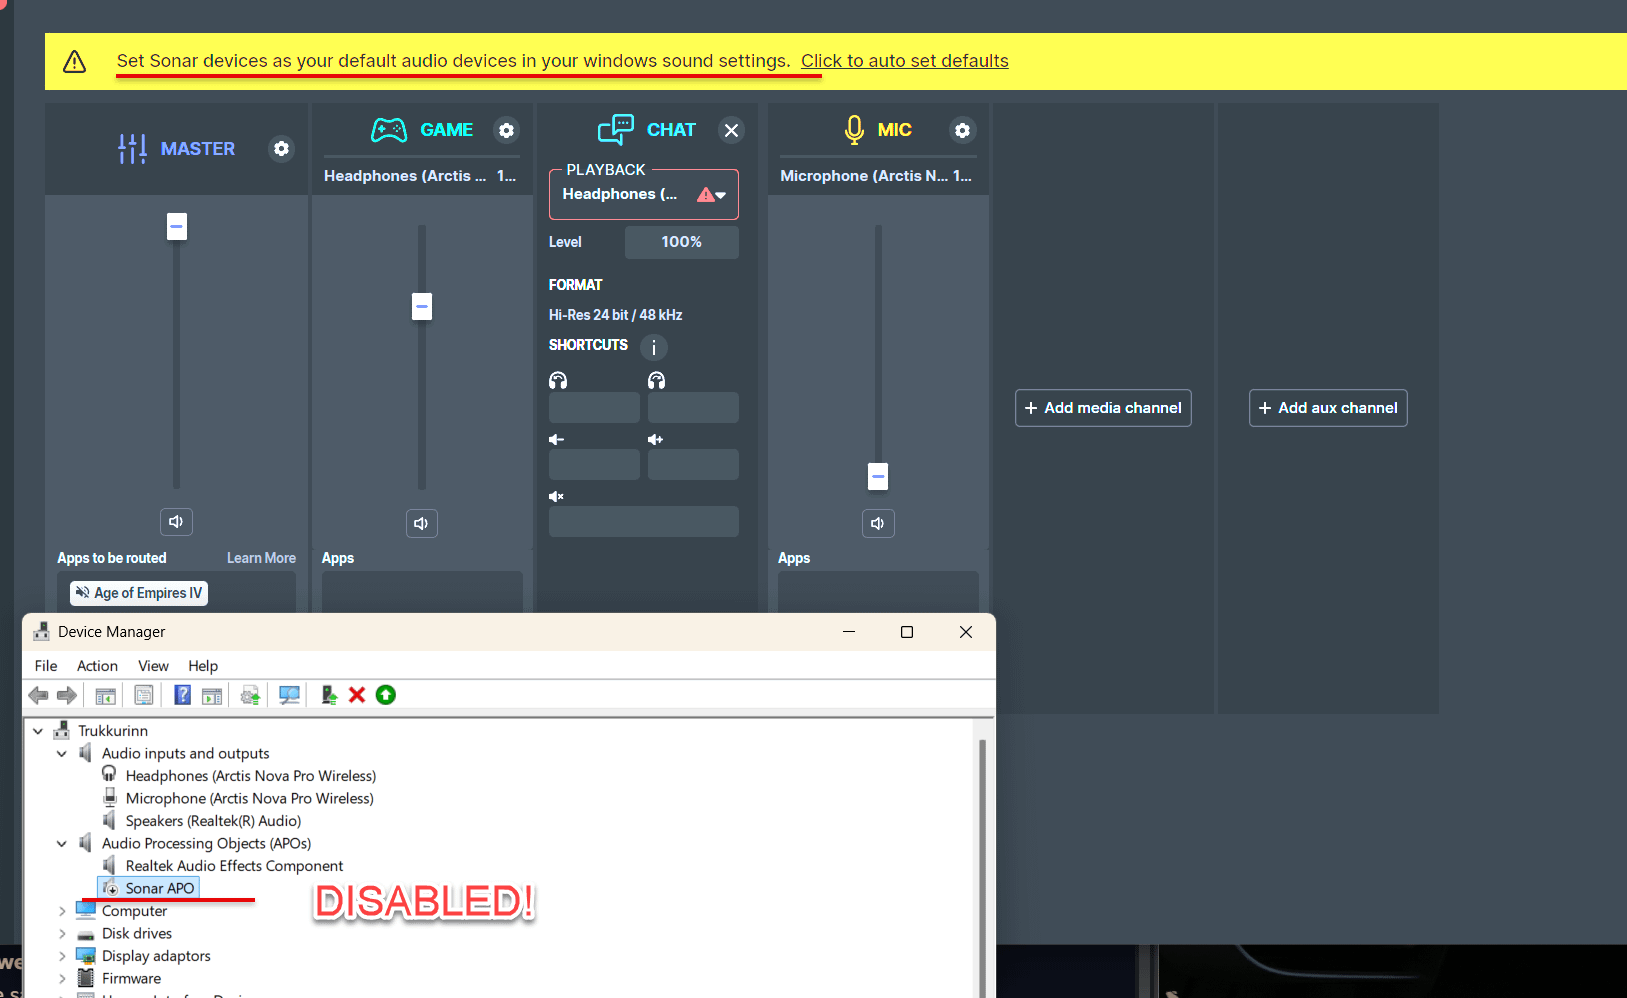
Task: Click the red uninstall device toolbar icon
Action: (357, 695)
